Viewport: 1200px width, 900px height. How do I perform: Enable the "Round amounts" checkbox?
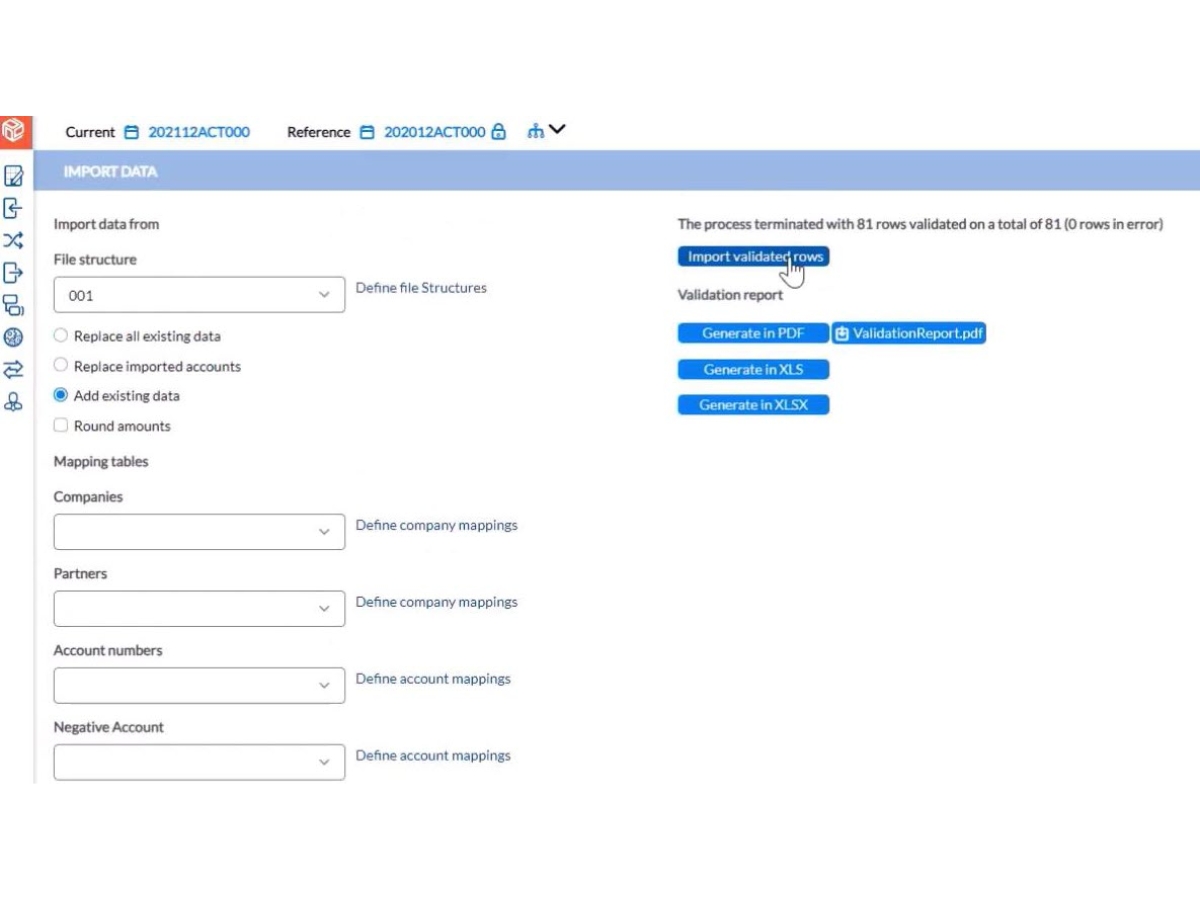tap(61, 426)
